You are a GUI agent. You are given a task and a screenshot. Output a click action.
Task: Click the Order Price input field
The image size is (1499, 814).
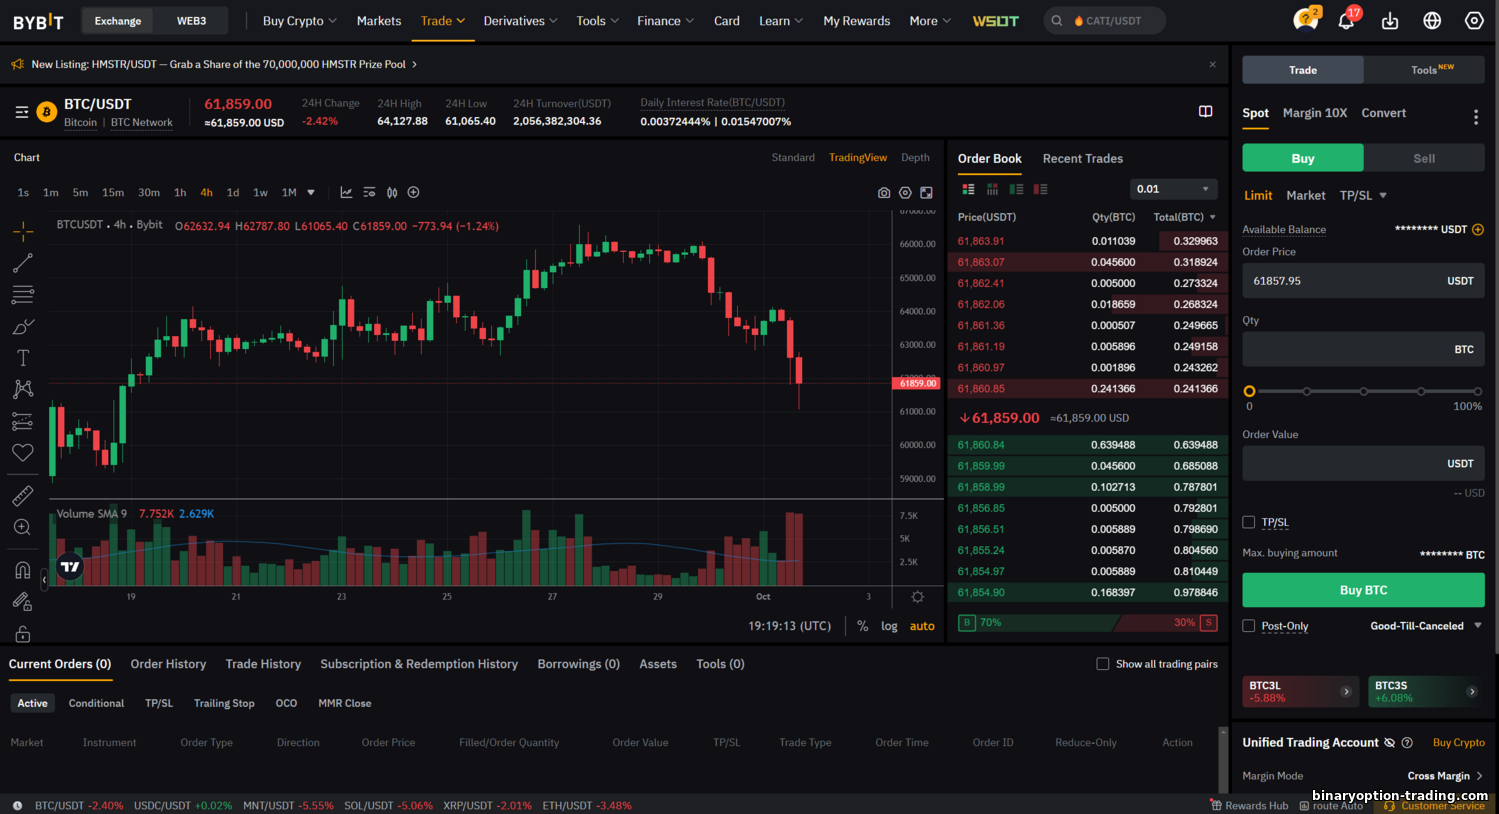[x=1363, y=281]
